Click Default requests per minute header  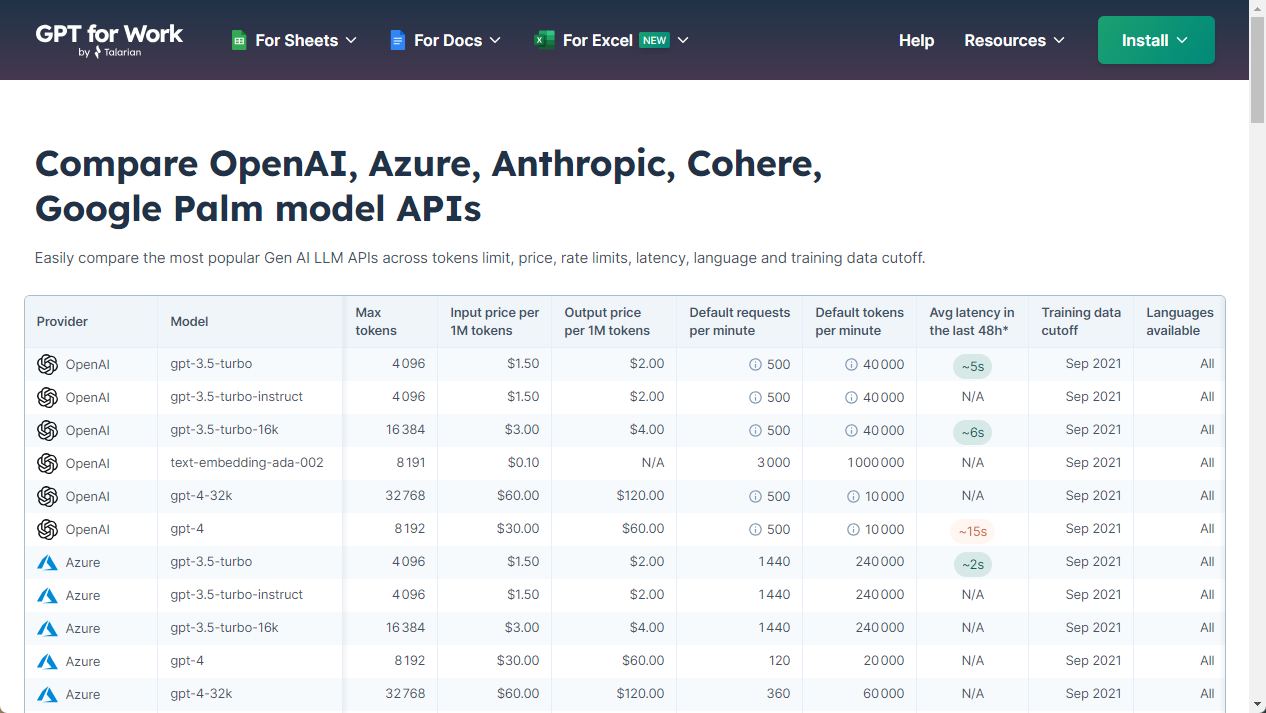(x=739, y=322)
